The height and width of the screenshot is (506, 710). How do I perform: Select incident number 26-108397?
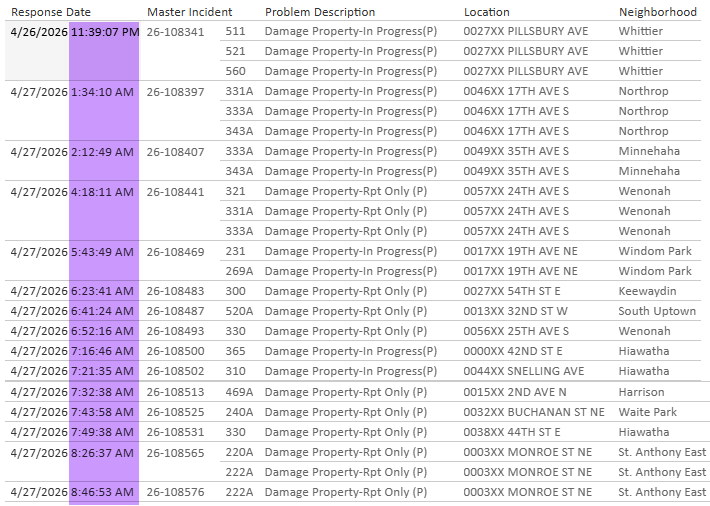tap(175, 92)
